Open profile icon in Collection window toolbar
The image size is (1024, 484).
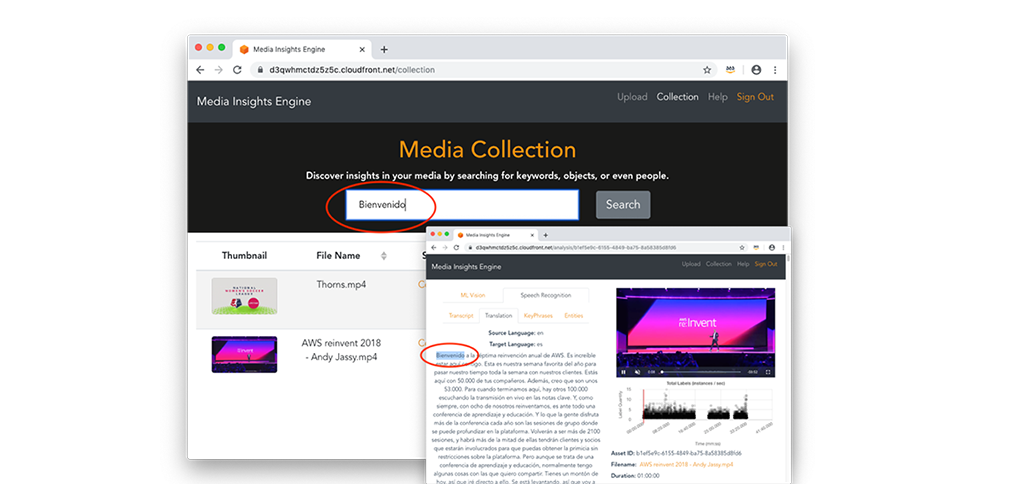pyautogui.click(x=756, y=70)
